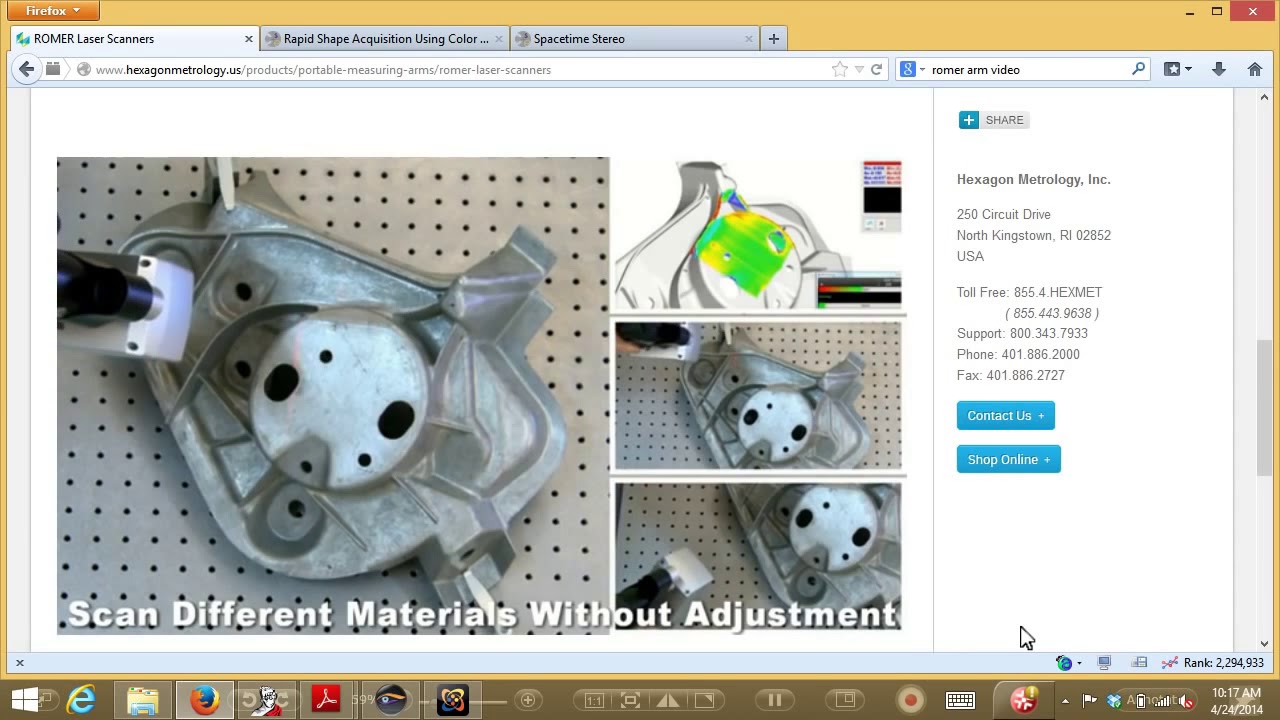Click the red record button overlay
This screenshot has height=720, width=1280.
pyautogui.click(x=911, y=700)
